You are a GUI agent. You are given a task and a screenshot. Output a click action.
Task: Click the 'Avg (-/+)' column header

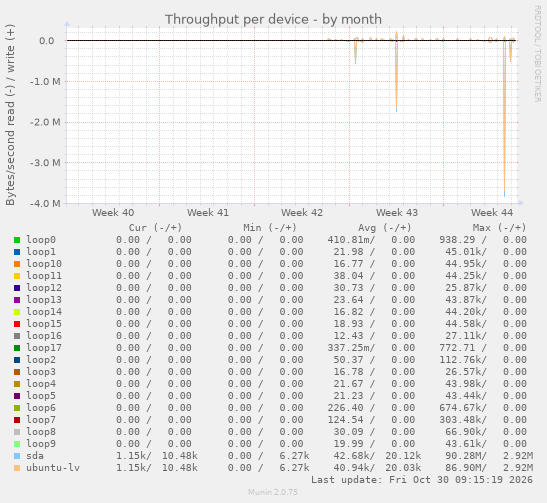(385, 228)
